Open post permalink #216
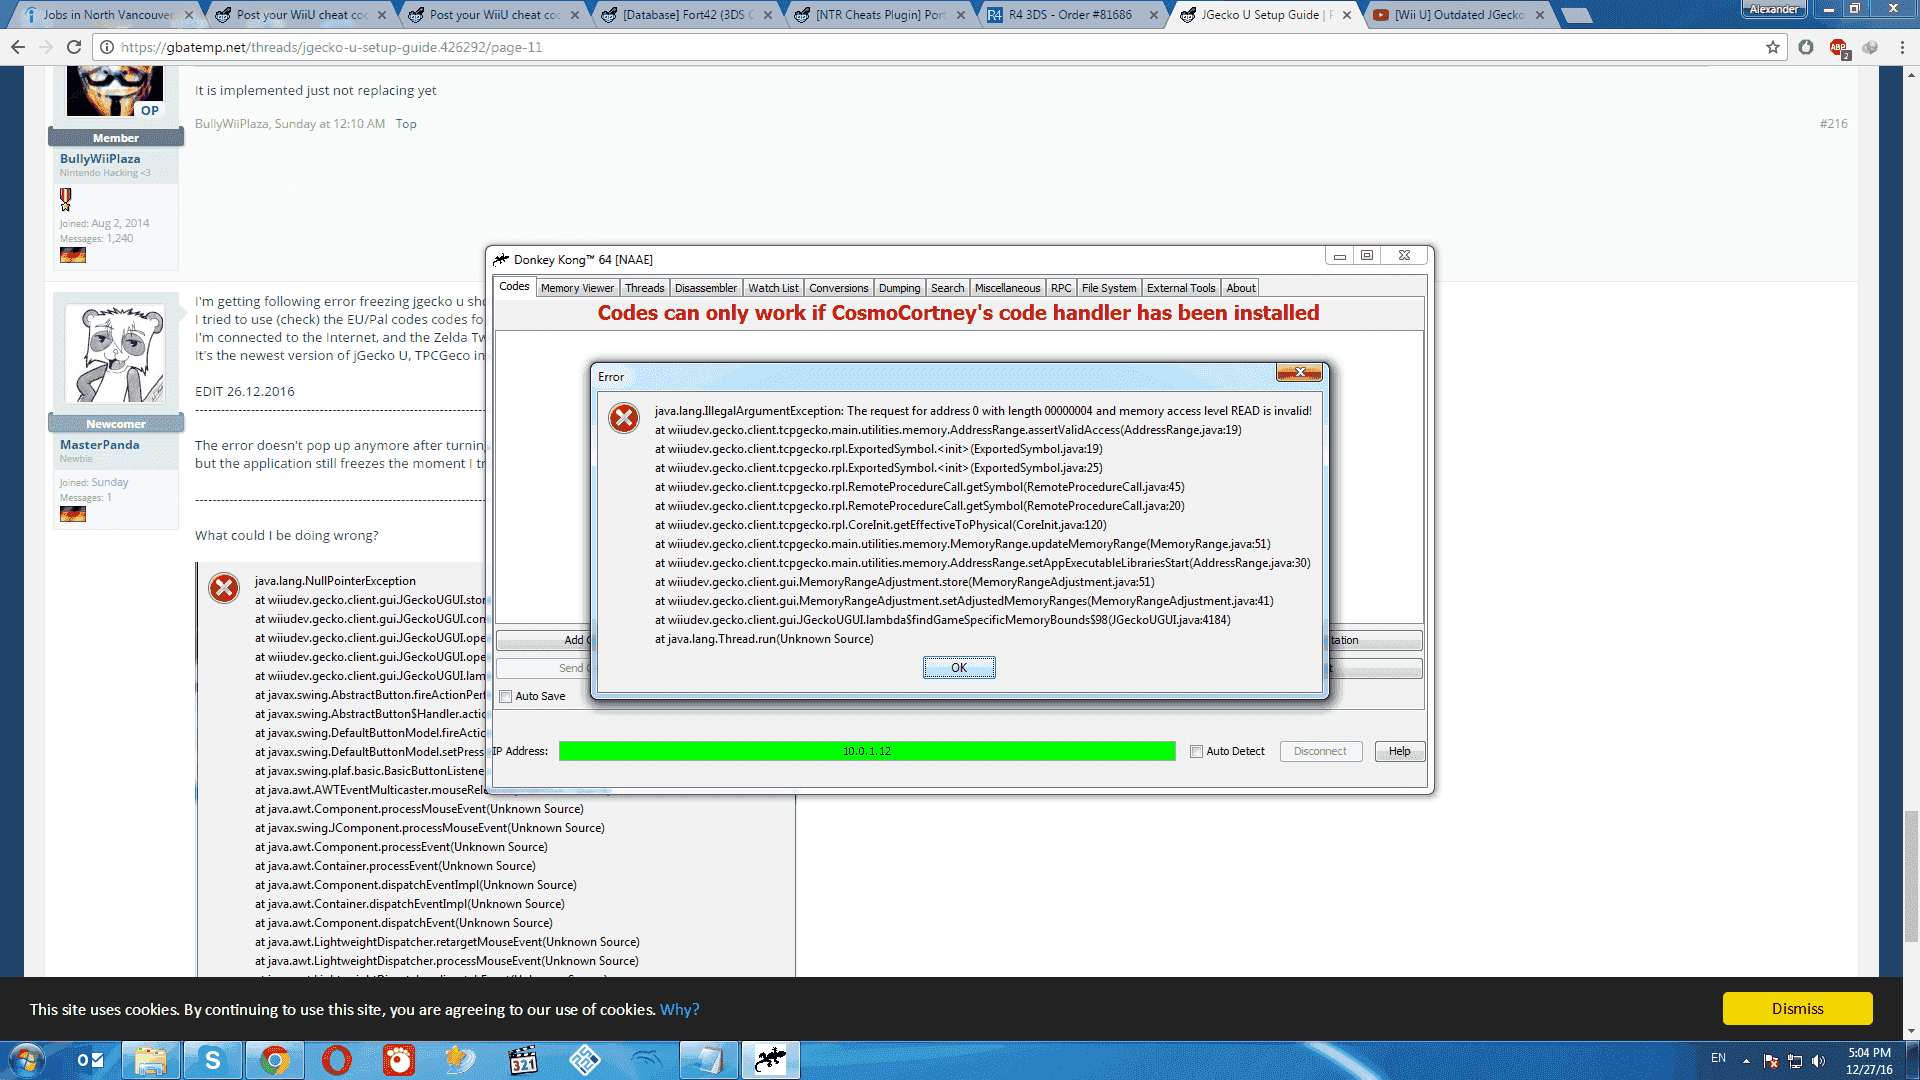1920x1080 pixels. coord(1833,124)
